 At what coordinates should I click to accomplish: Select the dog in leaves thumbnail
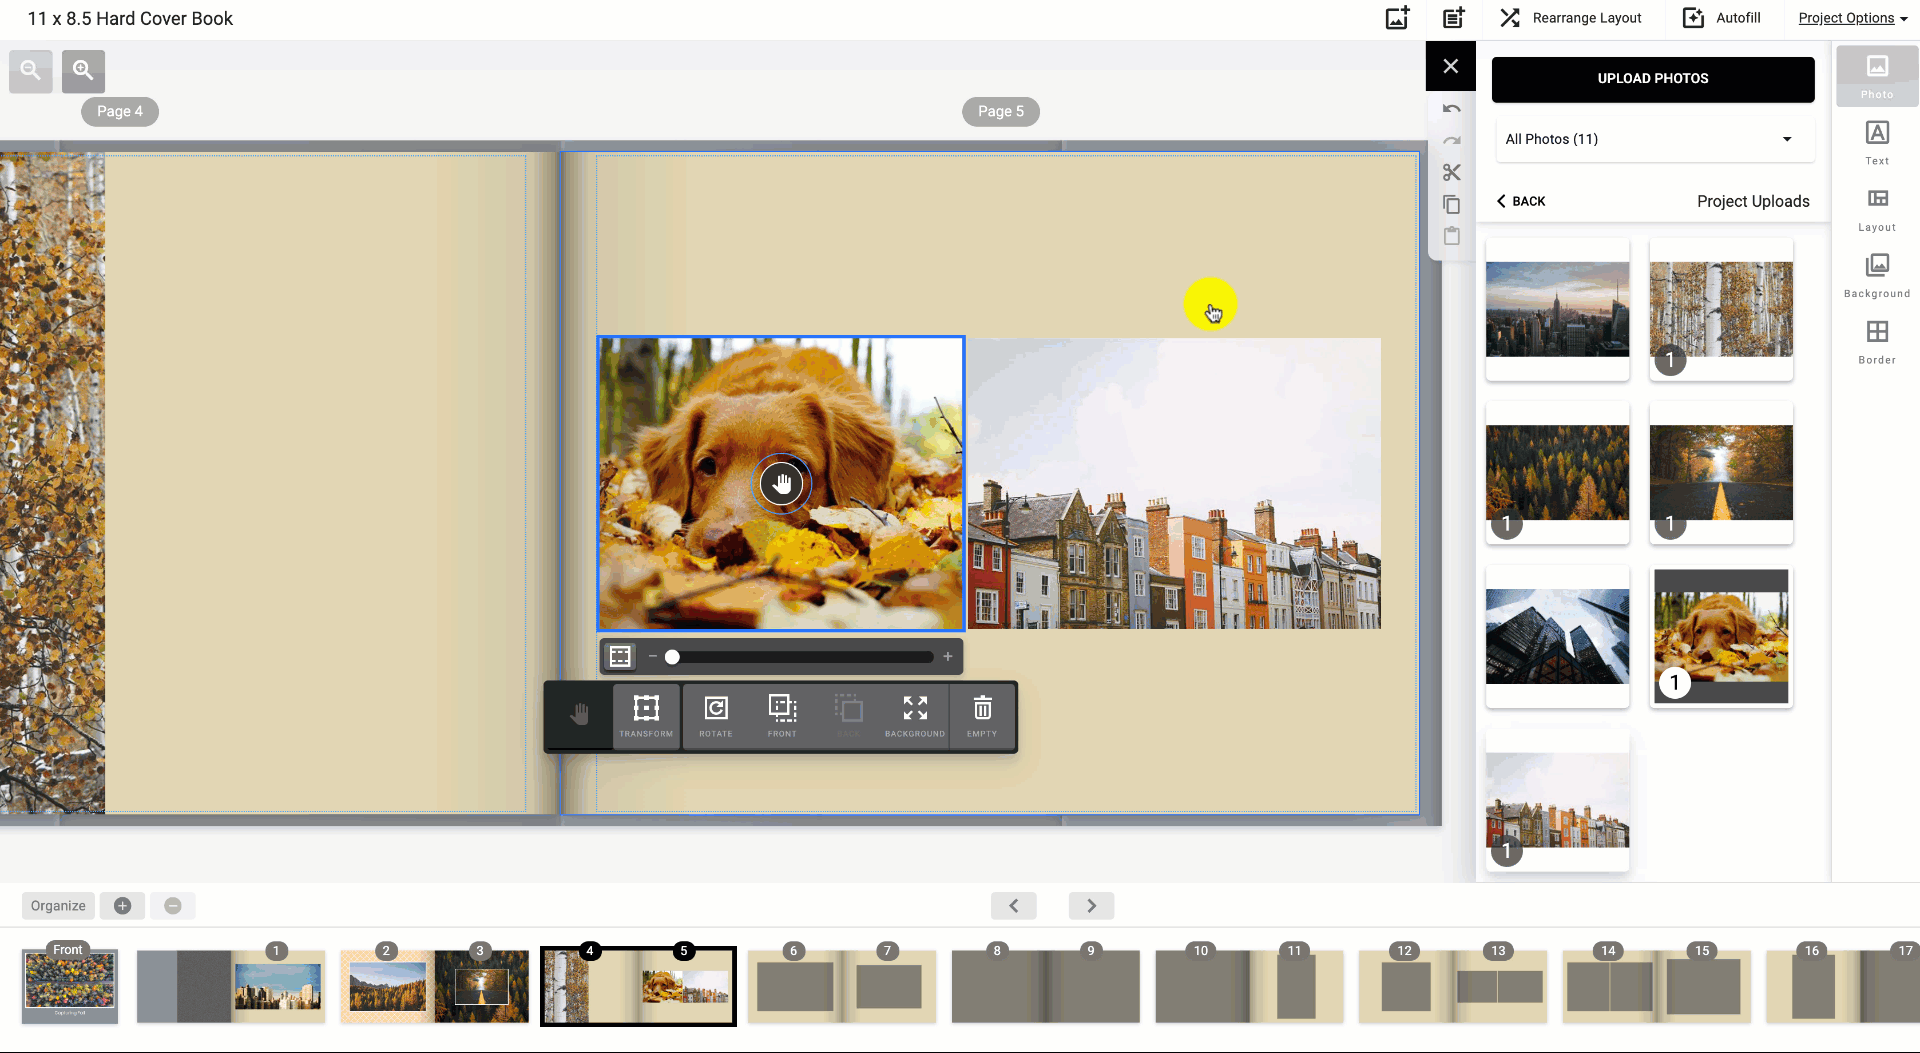(1721, 637)
